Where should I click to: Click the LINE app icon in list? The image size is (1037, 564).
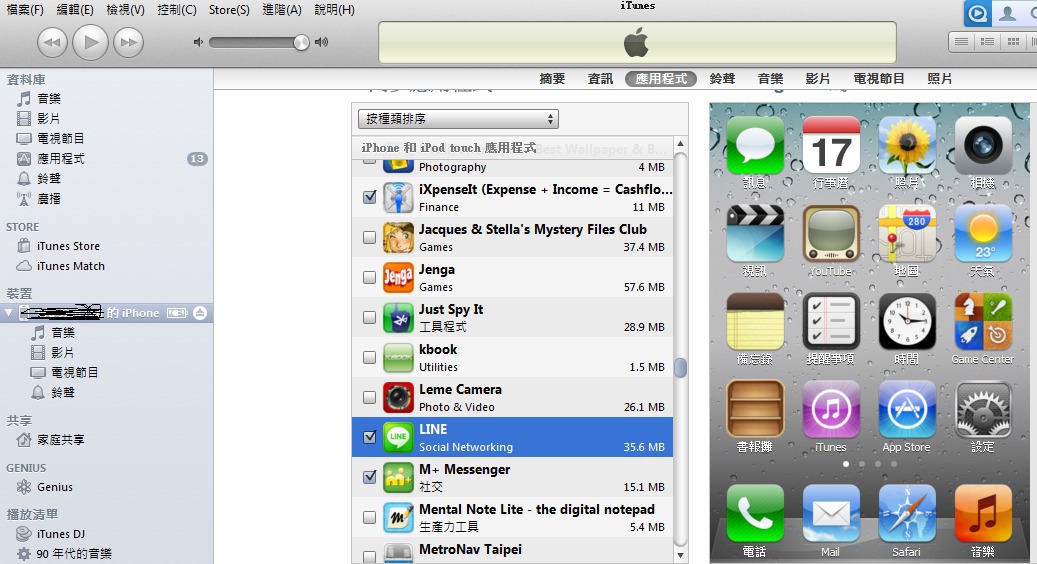pyautogui.click(x=398, y=437)
